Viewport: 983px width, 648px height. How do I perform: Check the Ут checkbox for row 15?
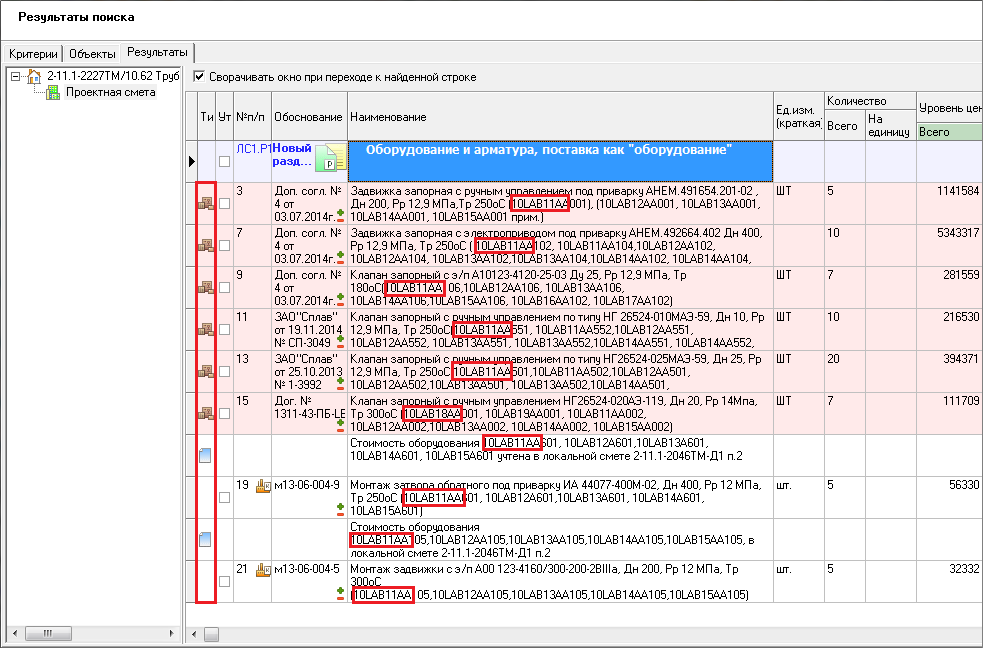[224, 414]
